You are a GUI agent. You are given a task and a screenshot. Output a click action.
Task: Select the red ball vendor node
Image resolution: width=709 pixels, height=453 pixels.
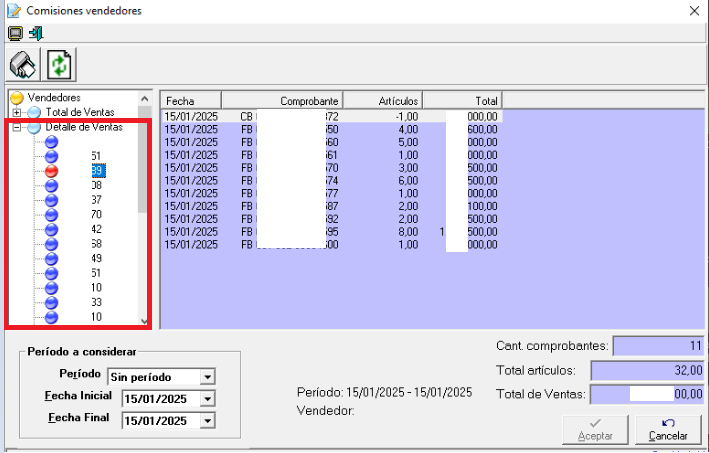point(51,171)
